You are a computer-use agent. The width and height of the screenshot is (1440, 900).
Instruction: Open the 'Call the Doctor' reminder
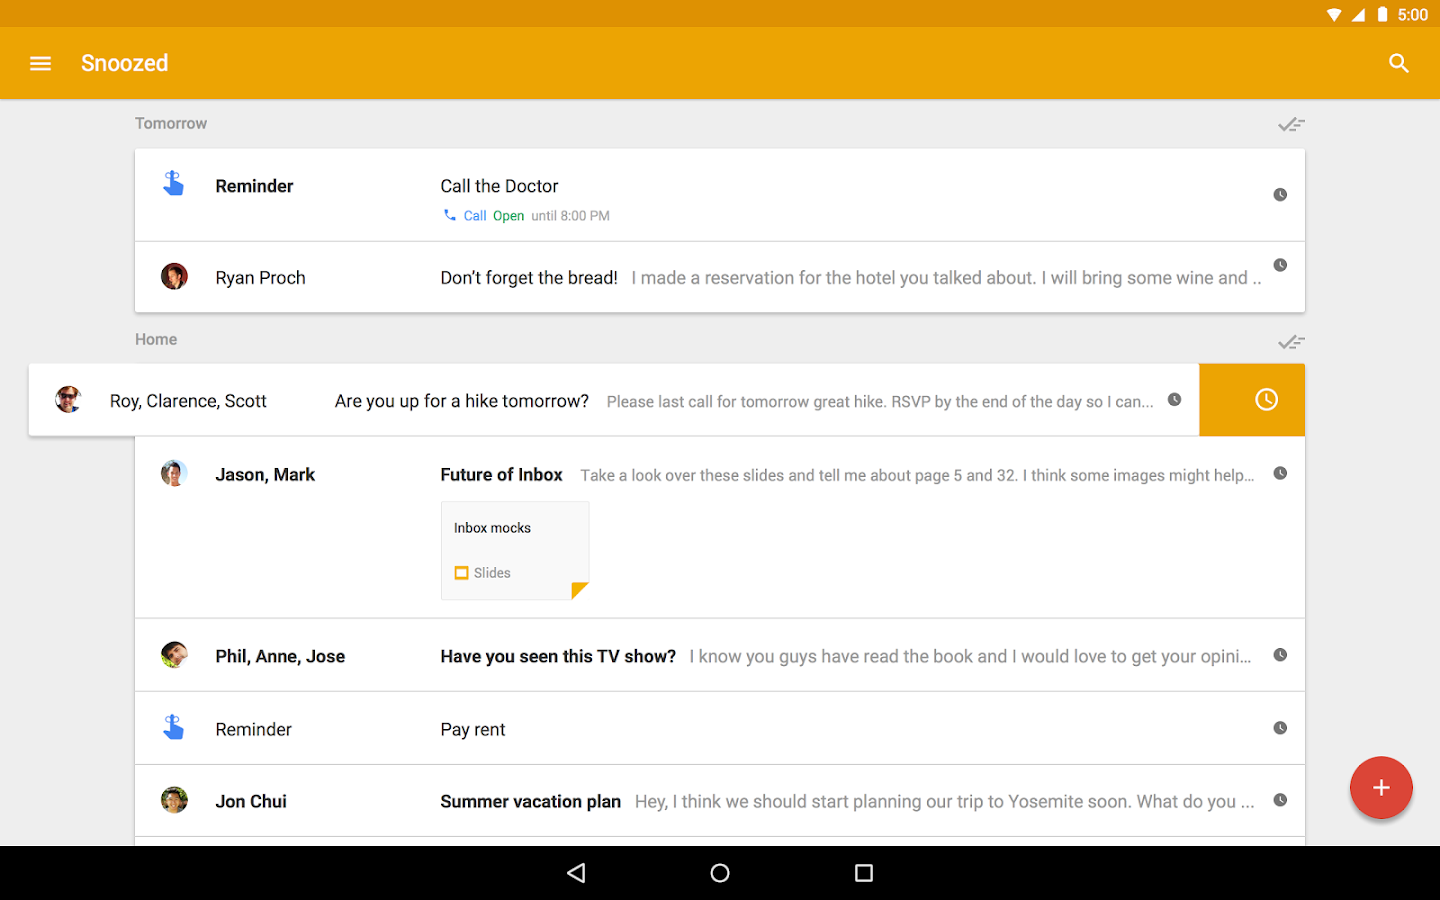pyautogui.click(x=720, y=195)
